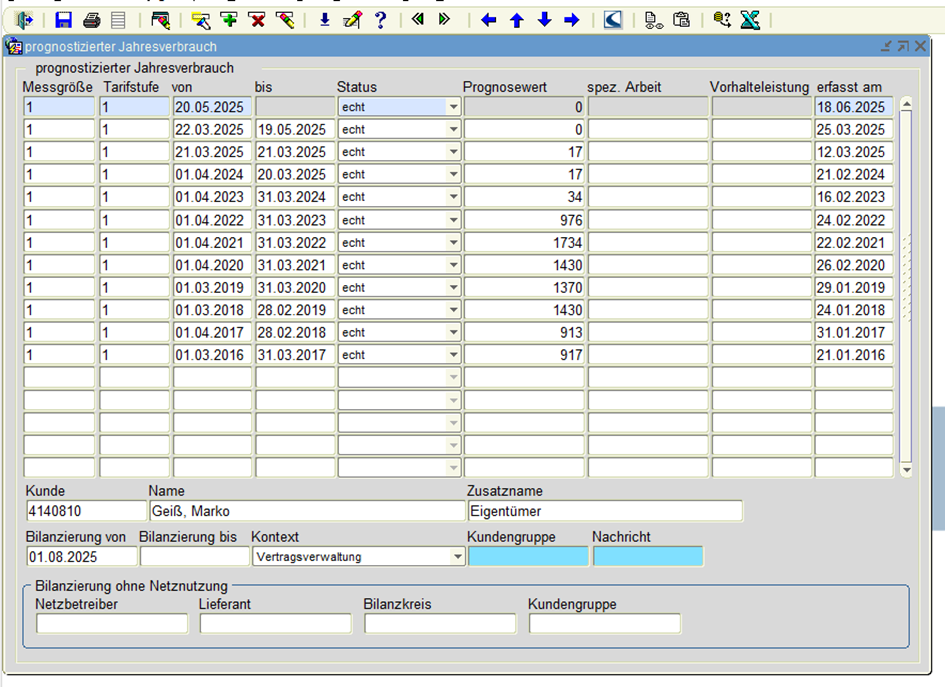Click the blue floppy disk save icon

point(63,20)
